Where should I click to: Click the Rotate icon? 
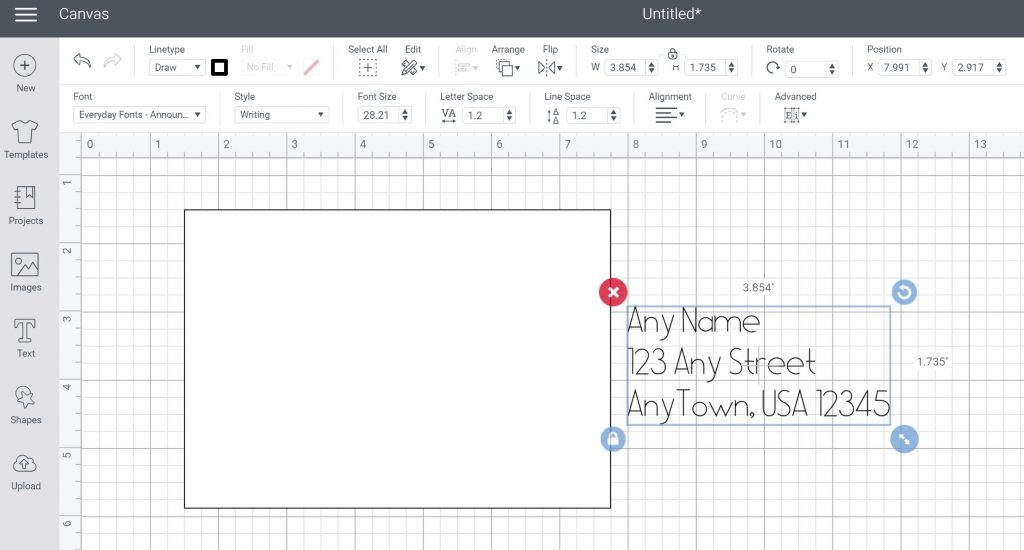pyautogui.click(x=773, y=68)
